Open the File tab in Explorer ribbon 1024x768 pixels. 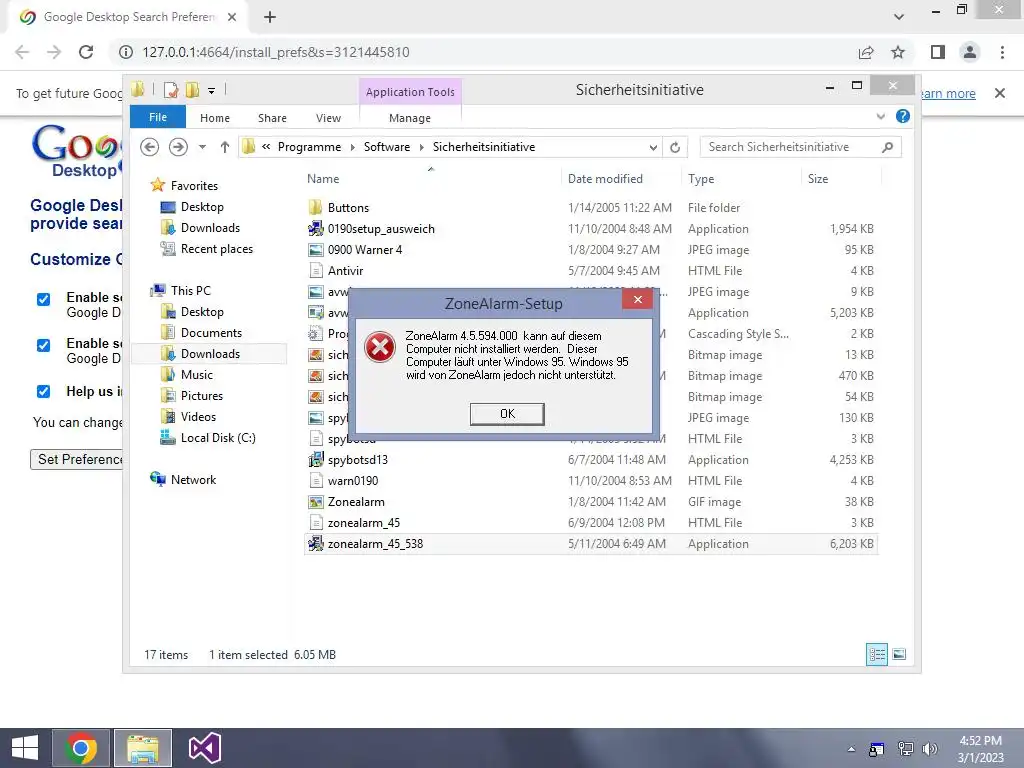[157, 118]
